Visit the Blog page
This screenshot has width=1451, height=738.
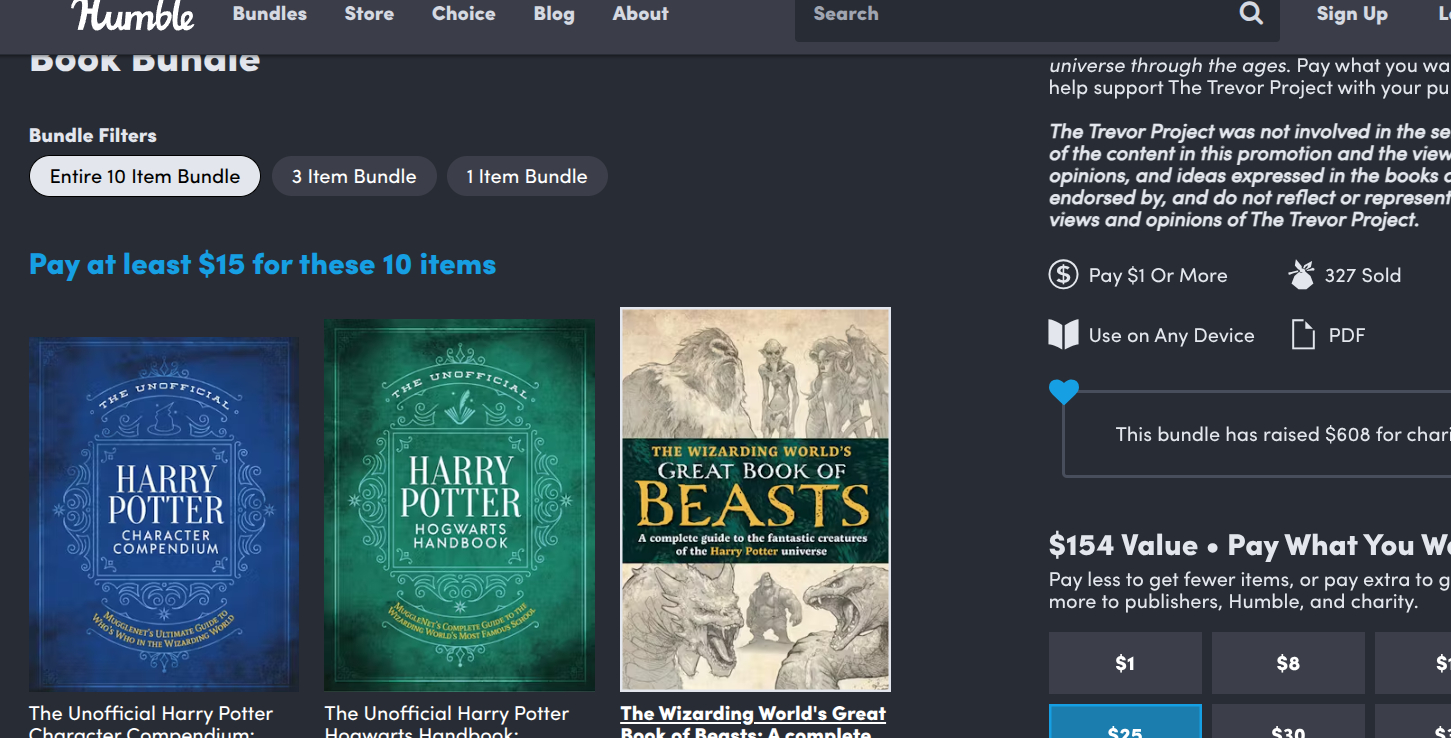554,14
